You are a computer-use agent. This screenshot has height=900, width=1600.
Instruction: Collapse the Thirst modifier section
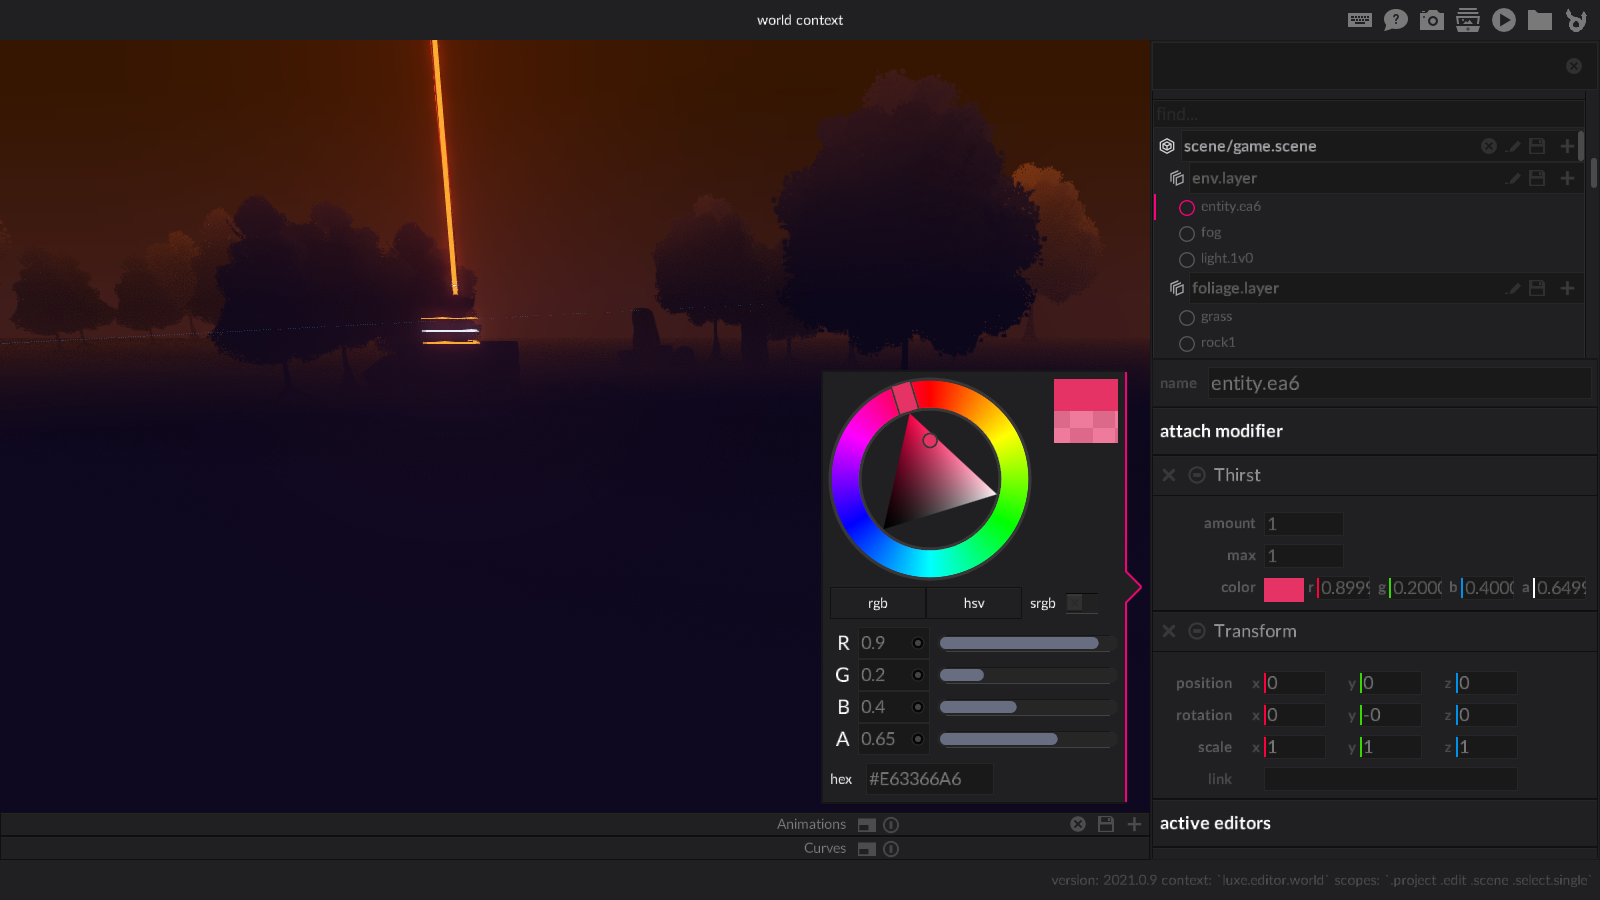point(1196,475)
